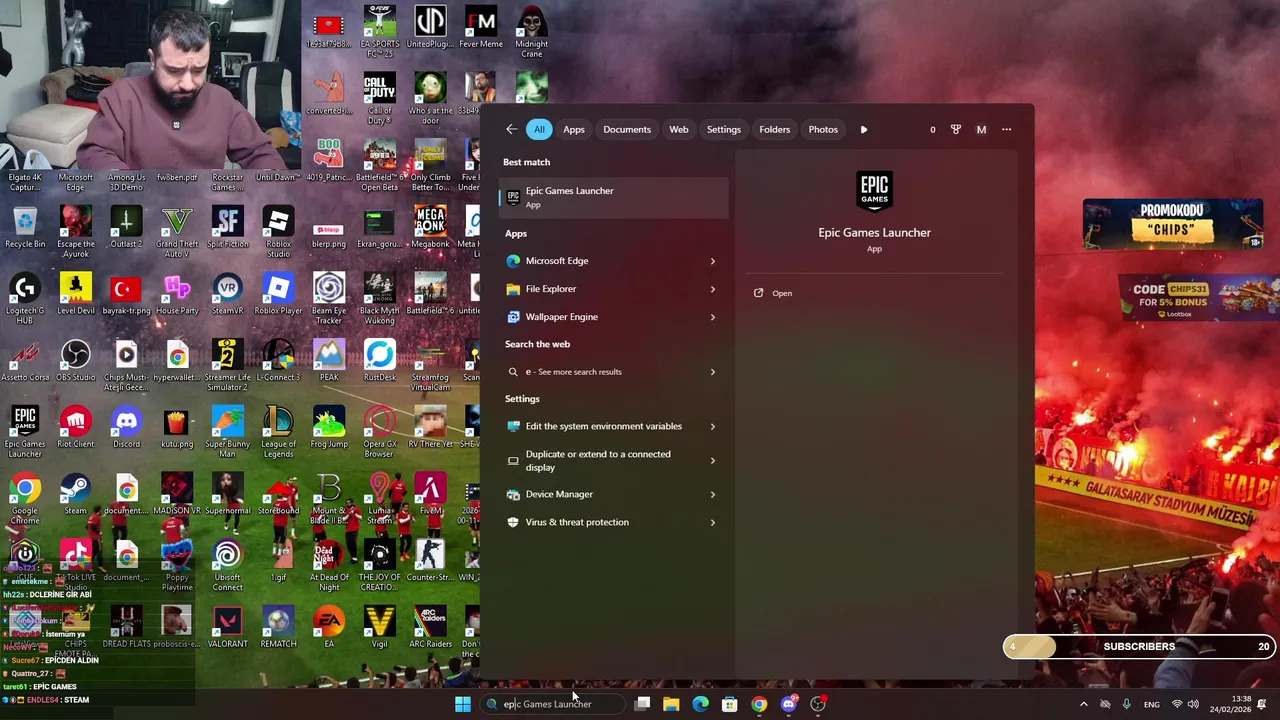Click See more search results web entry

(x=600, y=372)
